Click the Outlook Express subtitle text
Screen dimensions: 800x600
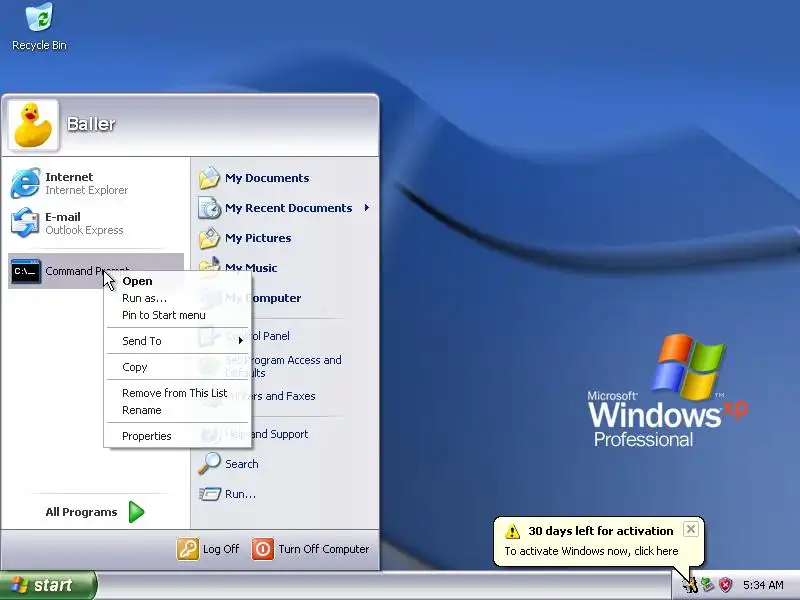[x=84, y=230]
